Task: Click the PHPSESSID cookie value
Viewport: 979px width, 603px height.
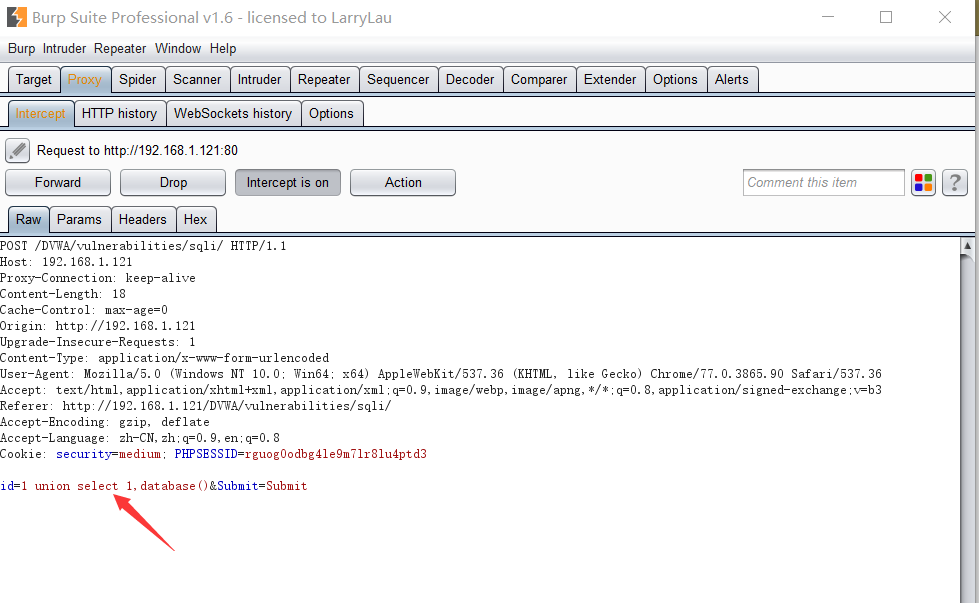Action: 336,454
